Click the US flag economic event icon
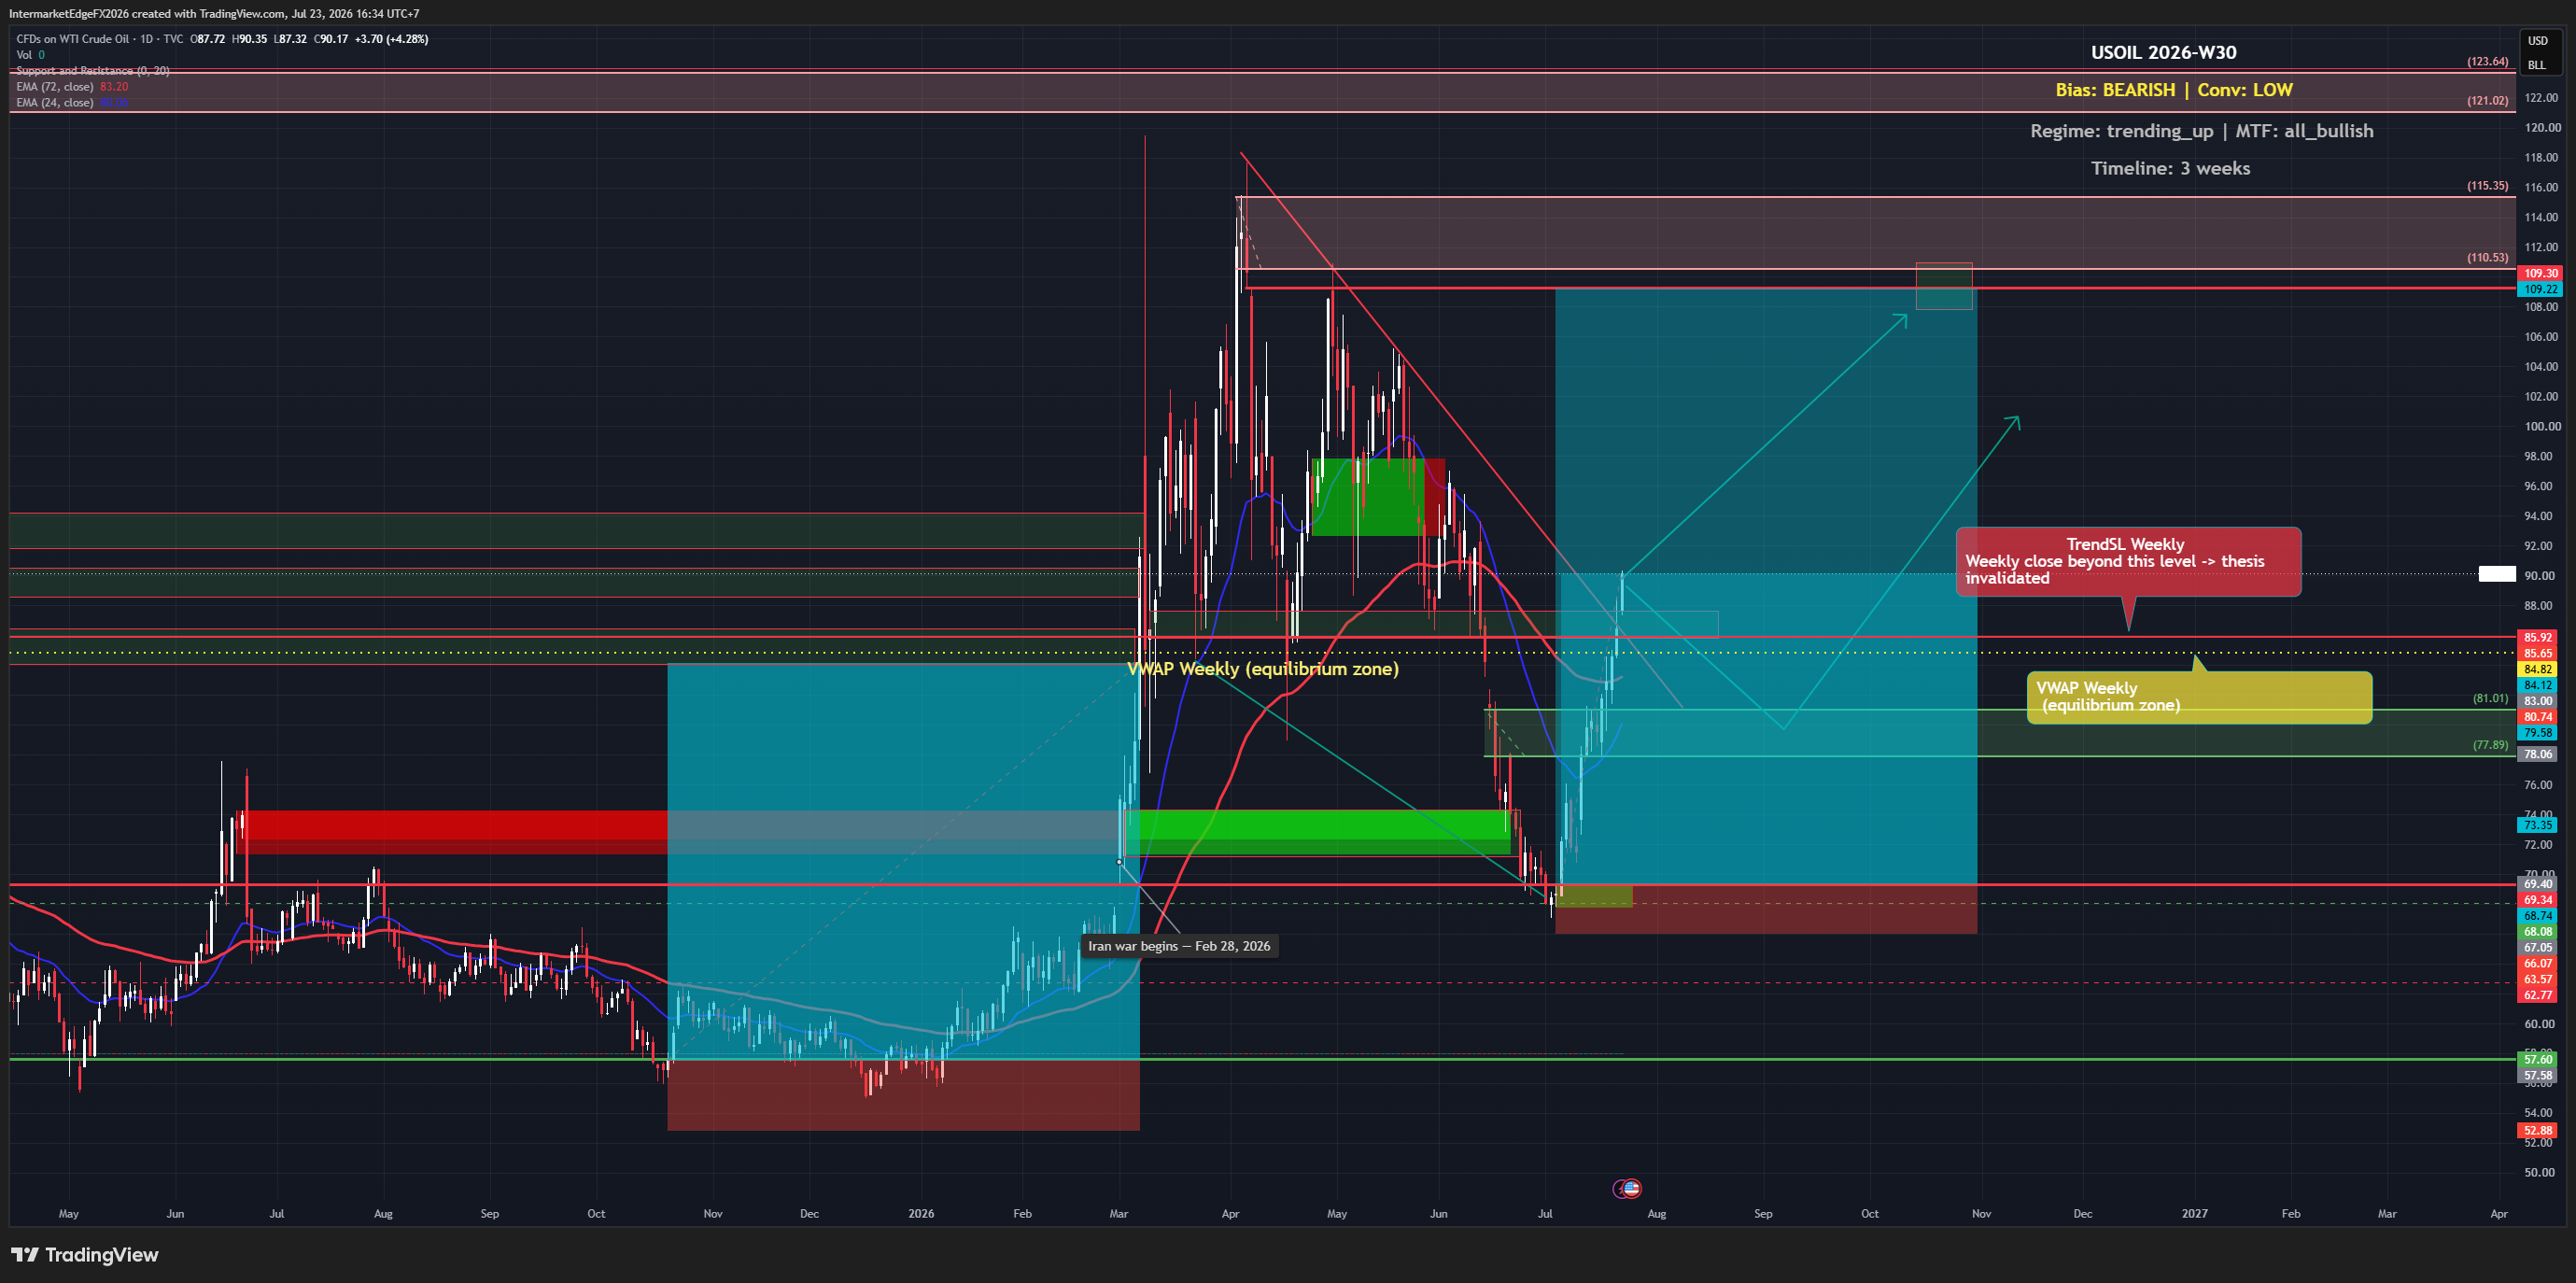The image size is (2576, 1283). pyautogui.click(x=1631, y=1188)
